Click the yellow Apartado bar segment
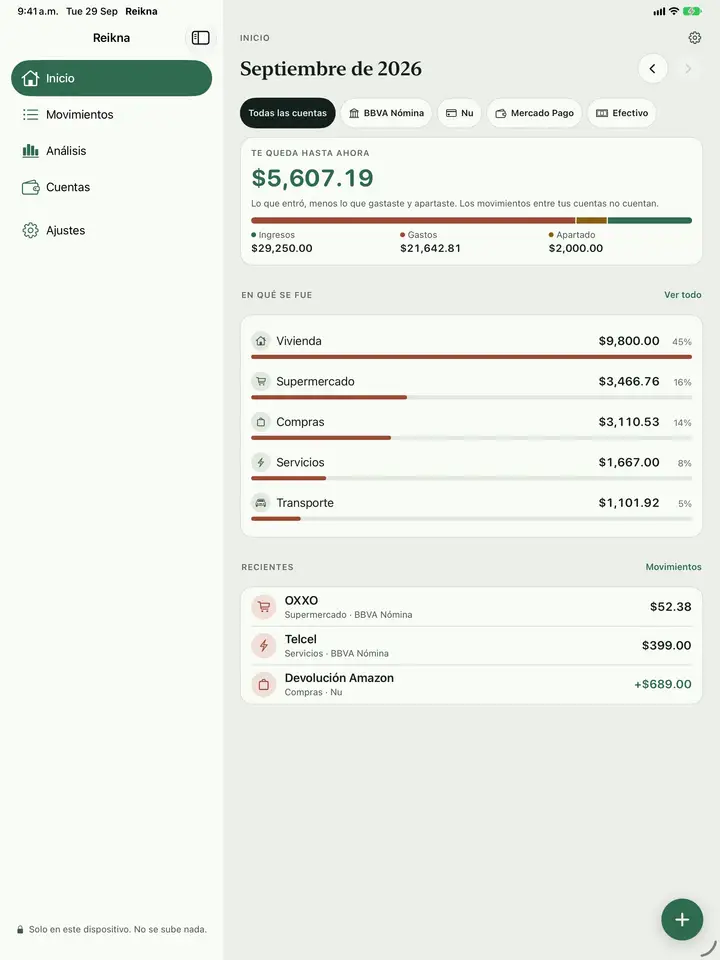 click(591, 220)
